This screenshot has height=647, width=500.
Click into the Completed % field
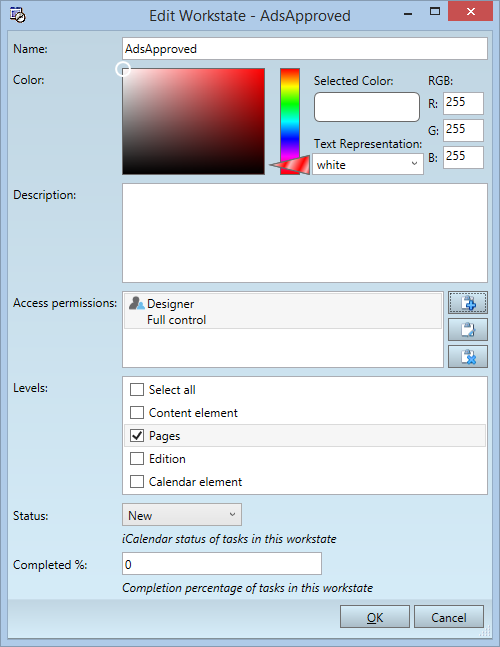coord(222,564)
